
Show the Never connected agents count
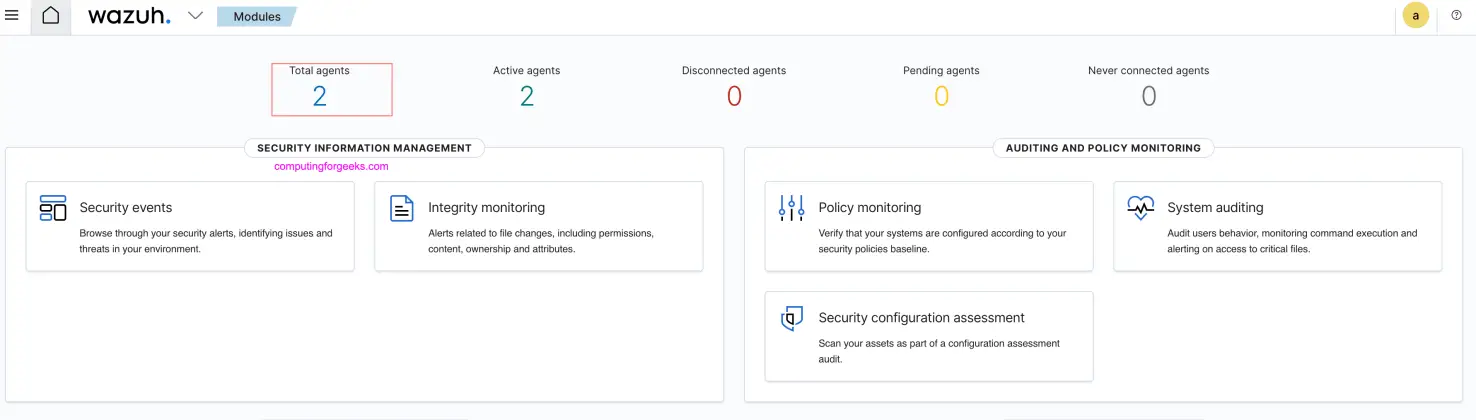point(1149,96)
